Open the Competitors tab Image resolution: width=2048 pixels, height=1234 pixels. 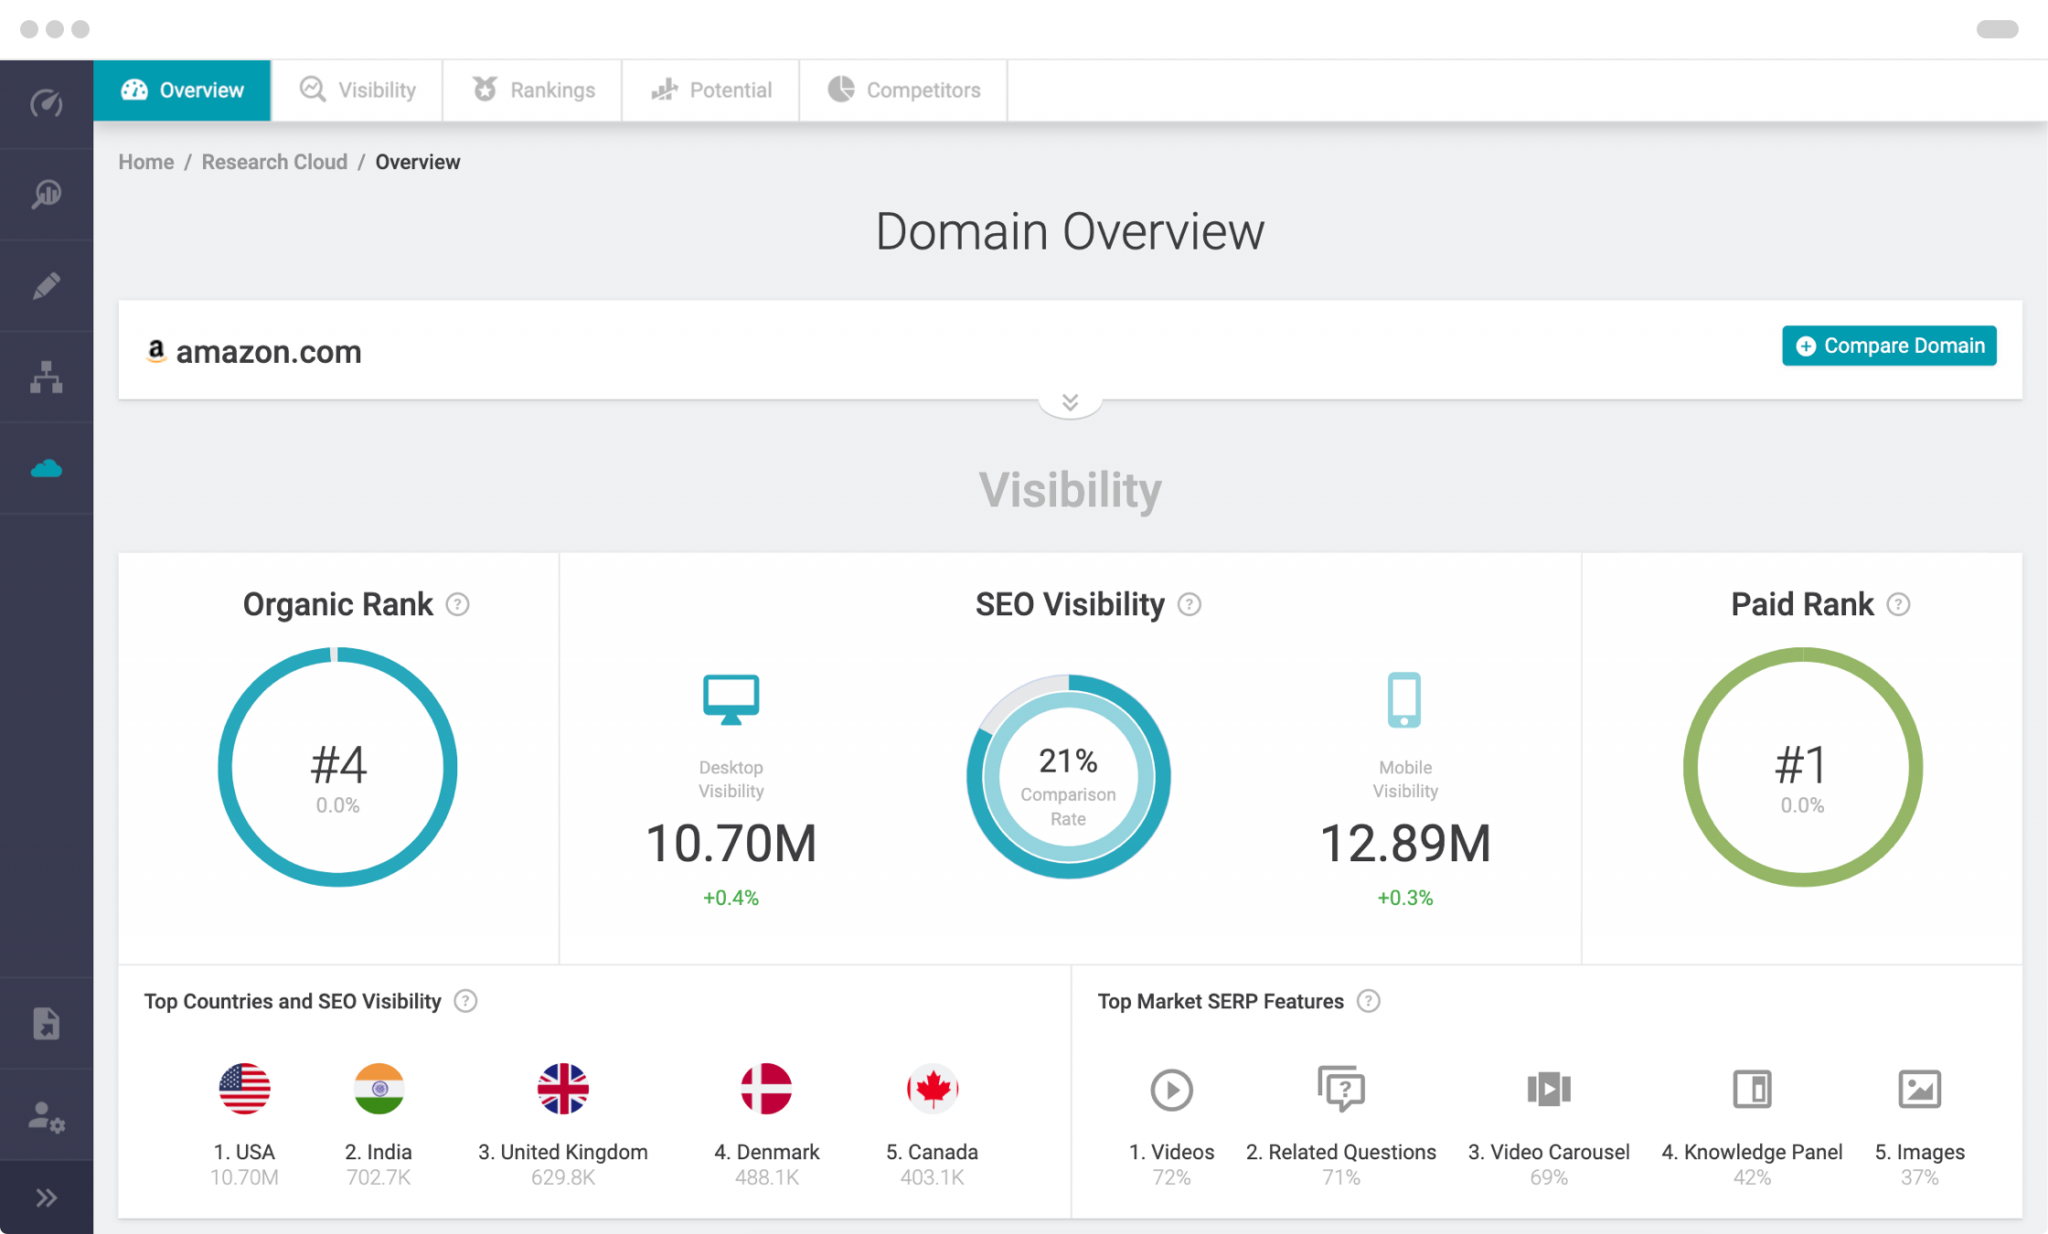click(903, 90)
